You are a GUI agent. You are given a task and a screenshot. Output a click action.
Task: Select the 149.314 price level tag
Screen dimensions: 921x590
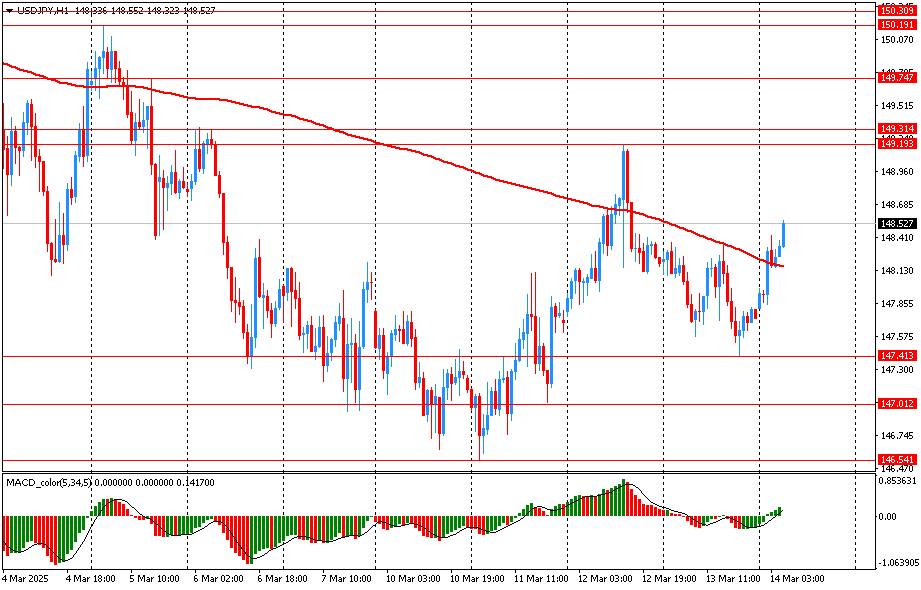click(x=896, y=129)
